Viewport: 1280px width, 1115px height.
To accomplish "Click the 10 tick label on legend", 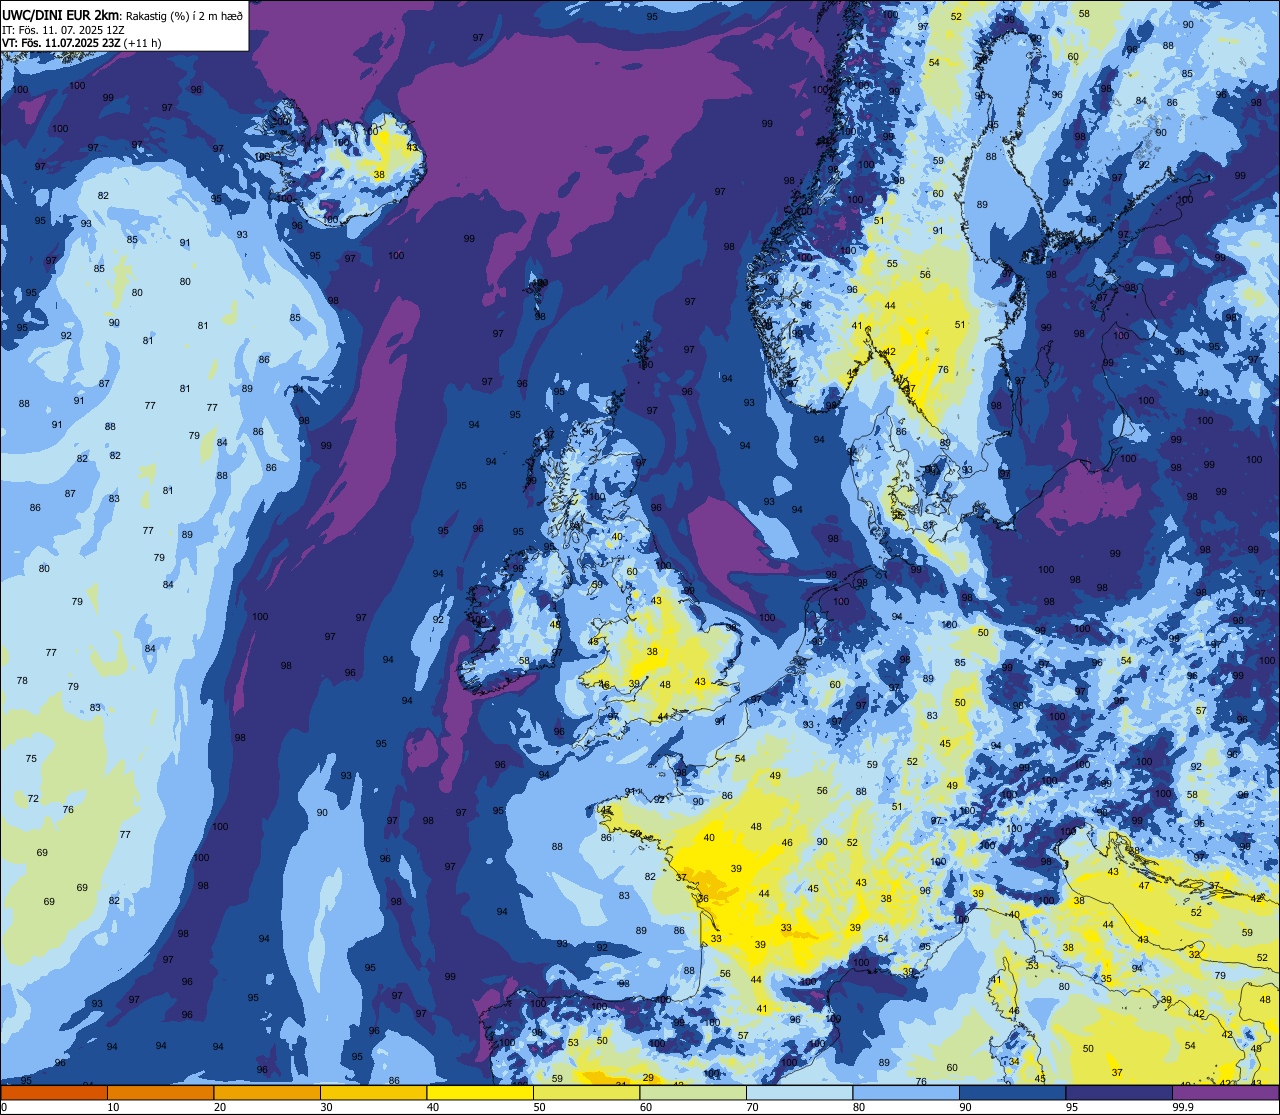I will pyautogui.click(x=114, y=1107).
